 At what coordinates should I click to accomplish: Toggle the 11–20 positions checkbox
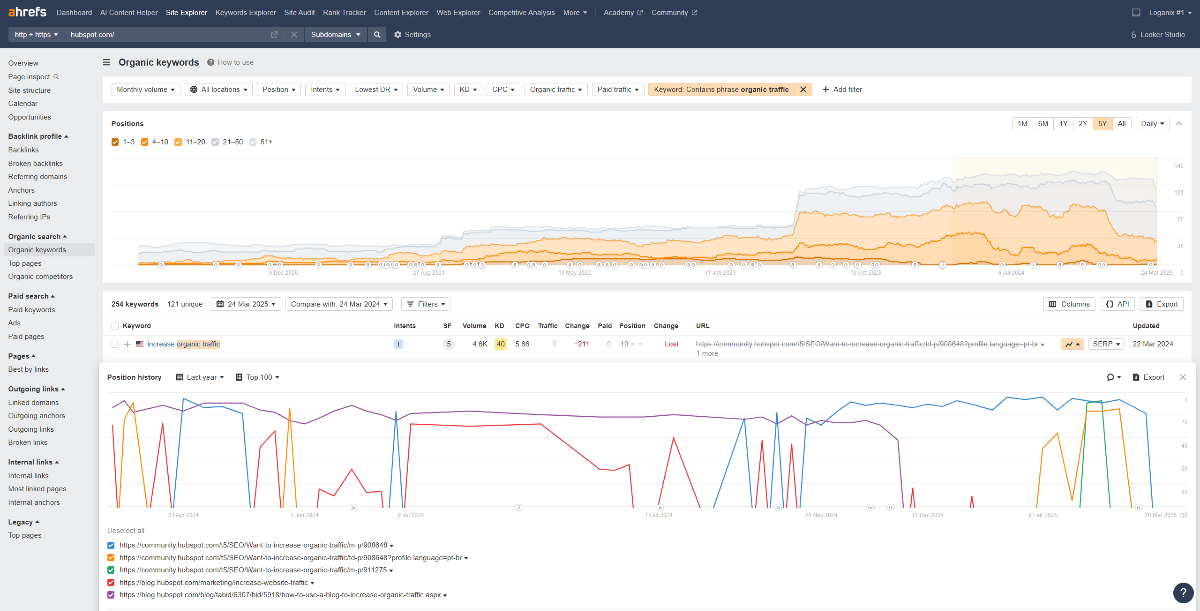(x=178, y=142)
